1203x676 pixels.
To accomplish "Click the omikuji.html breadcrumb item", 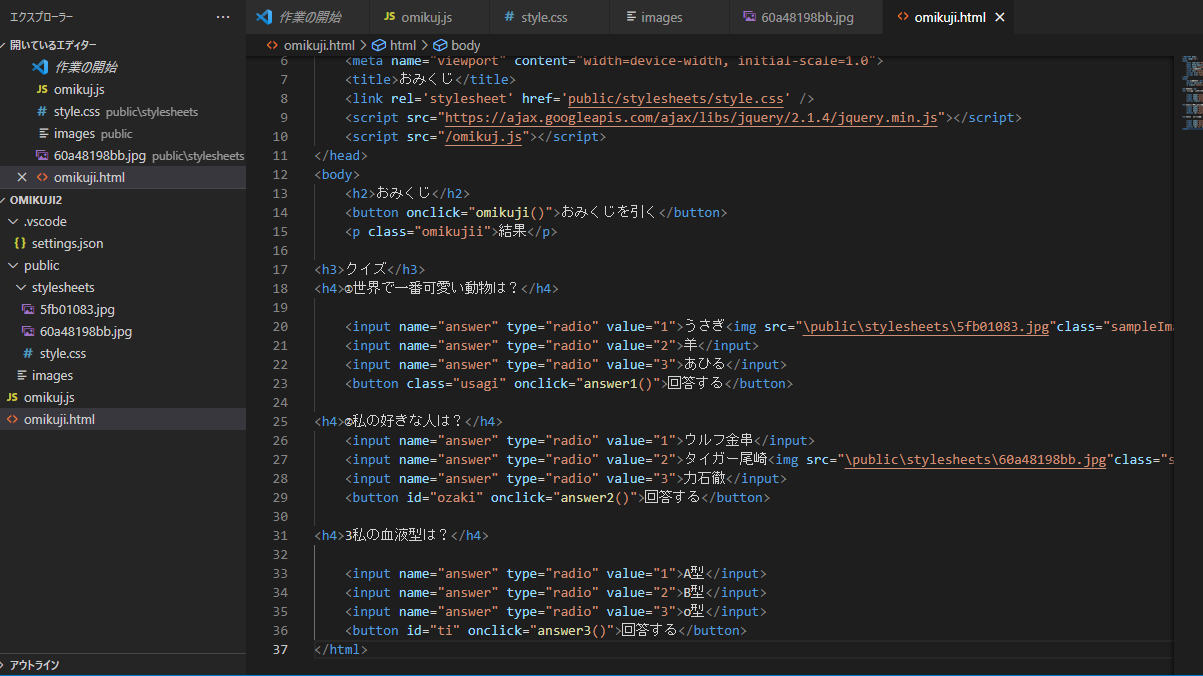I will coord(318,45).
